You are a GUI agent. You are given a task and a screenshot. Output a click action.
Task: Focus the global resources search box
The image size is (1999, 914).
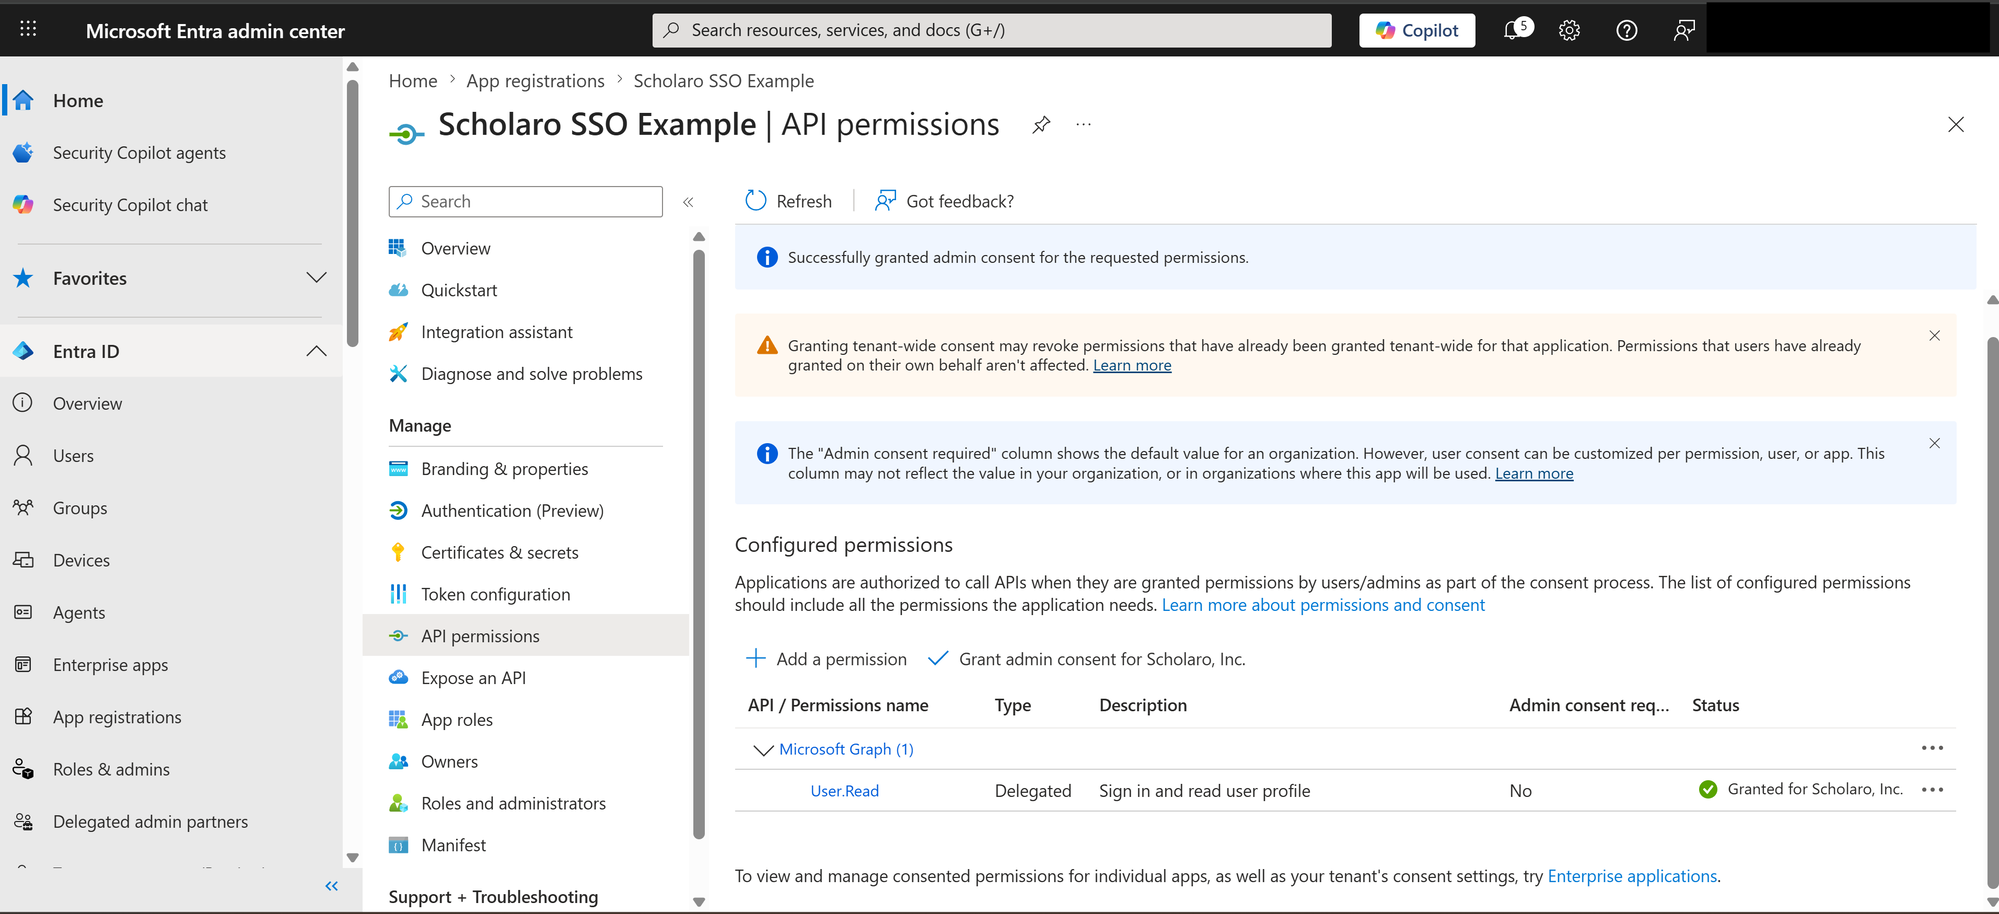[992, 30]
